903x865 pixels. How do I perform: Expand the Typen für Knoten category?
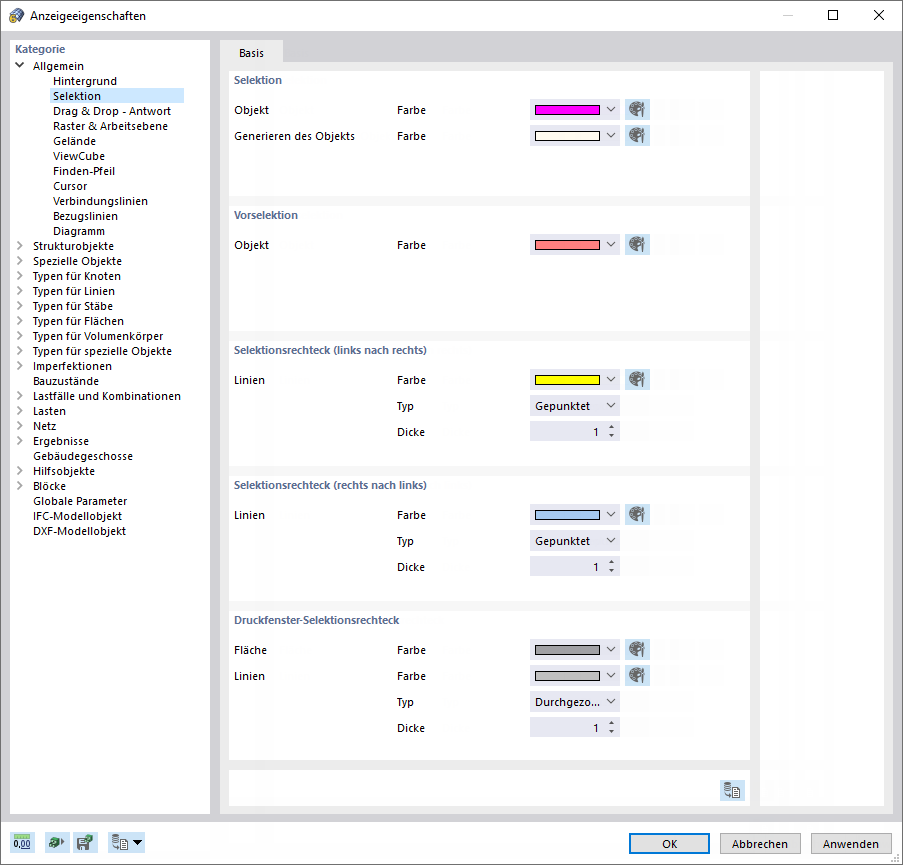[x=20, y=275]
